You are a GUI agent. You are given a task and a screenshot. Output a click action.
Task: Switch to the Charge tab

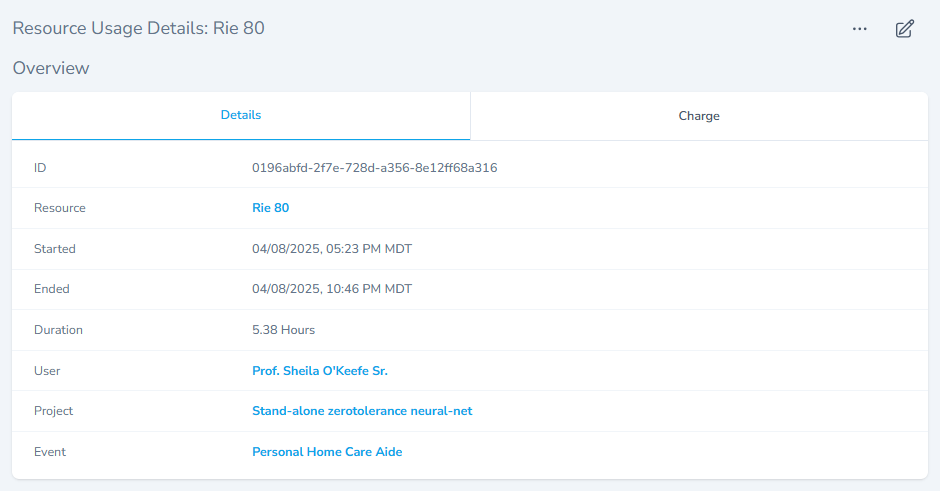click(x=699, y=116)
